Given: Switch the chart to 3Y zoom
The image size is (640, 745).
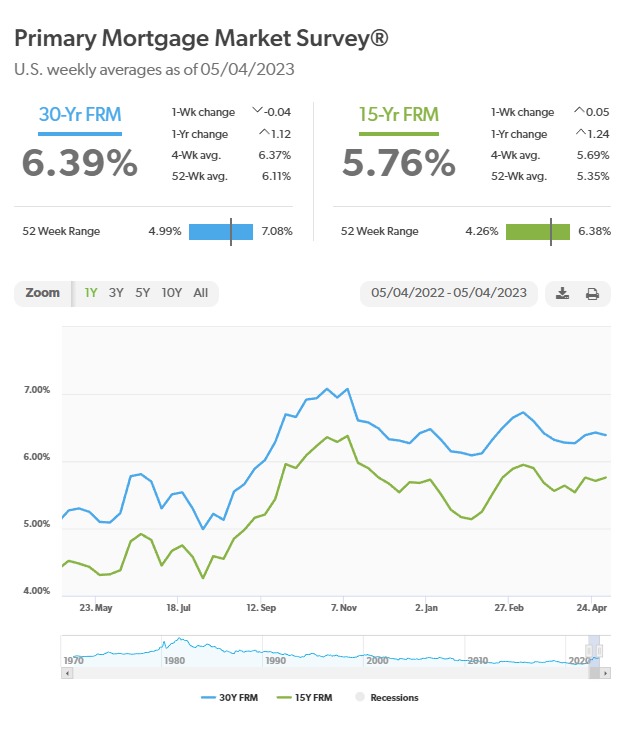Looking at the screenshot, I should pyautogui.click(x=116, y=293).
